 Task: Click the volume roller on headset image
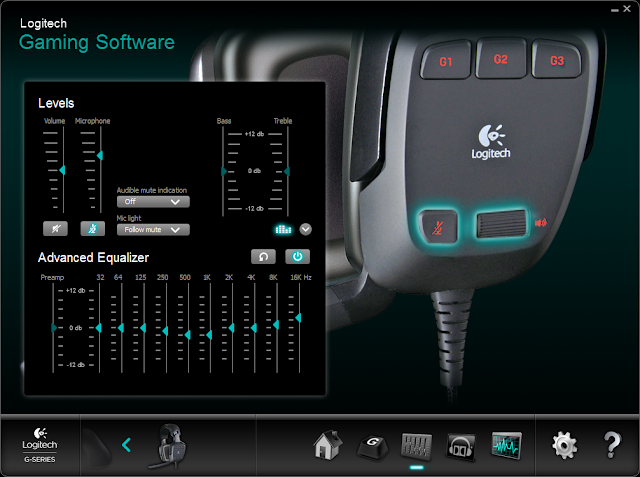click(x=502, y=223)
